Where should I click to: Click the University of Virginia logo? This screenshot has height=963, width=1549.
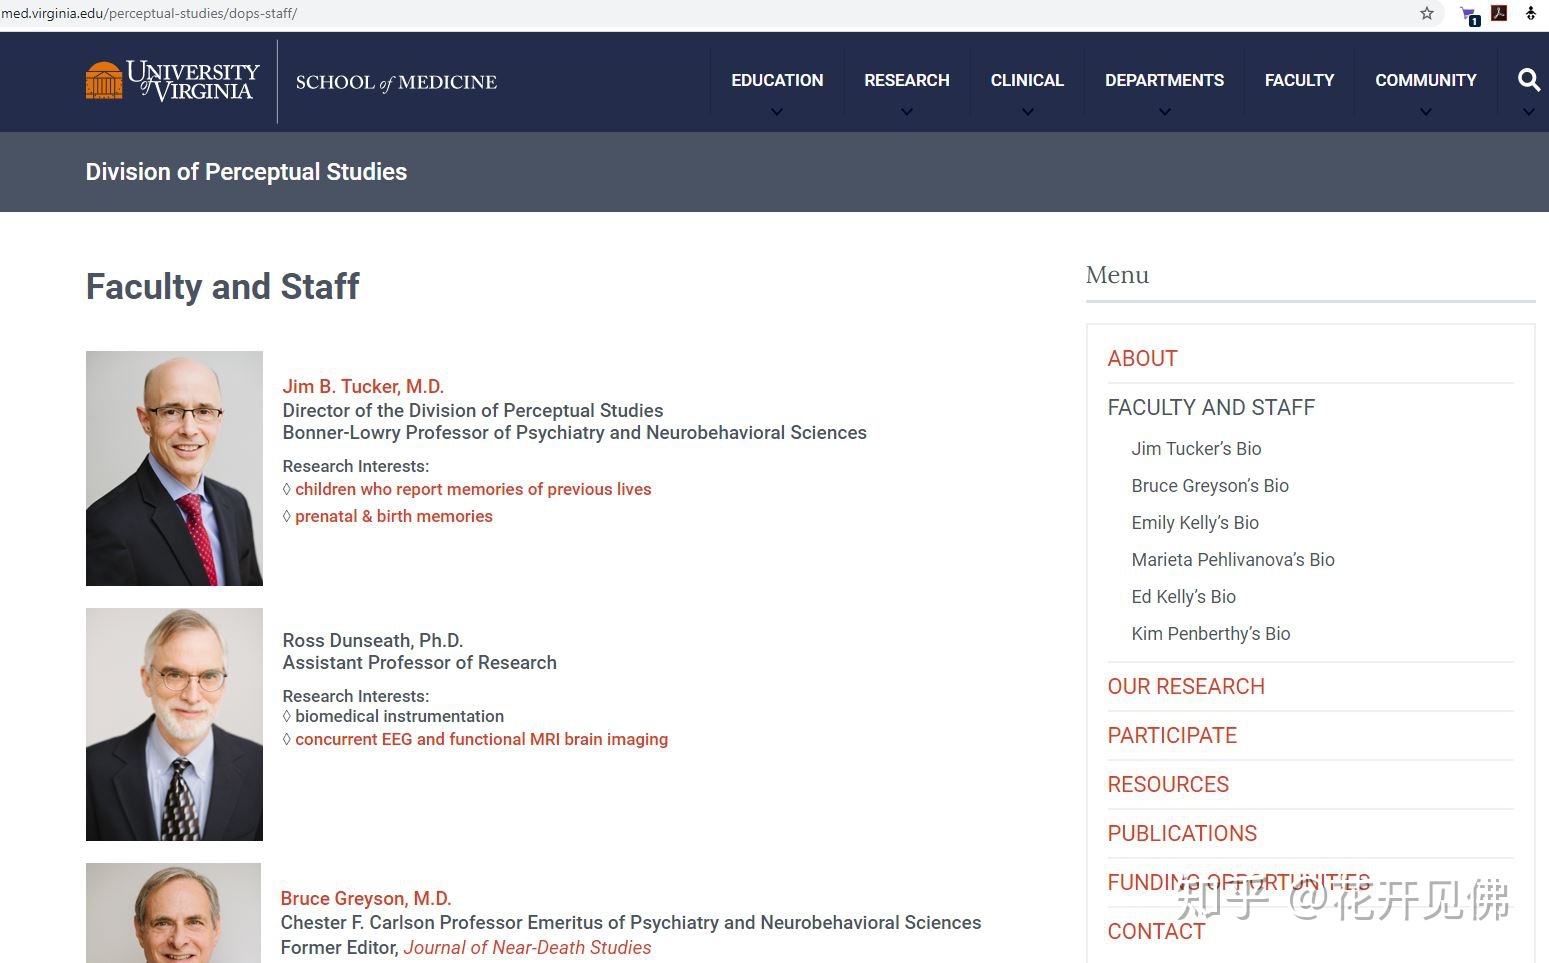[173, 81]
